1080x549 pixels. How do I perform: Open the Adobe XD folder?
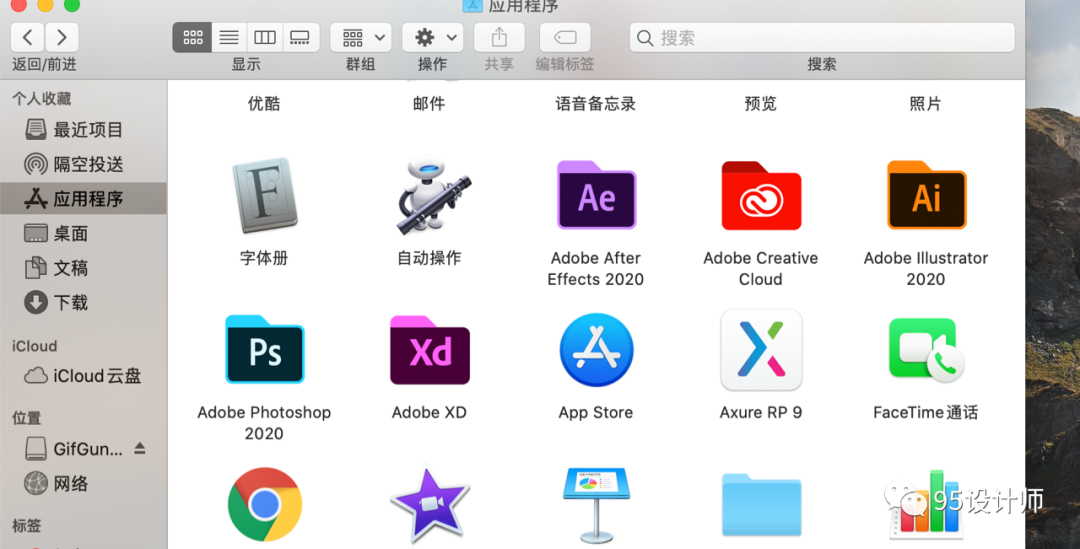[430, 349]
